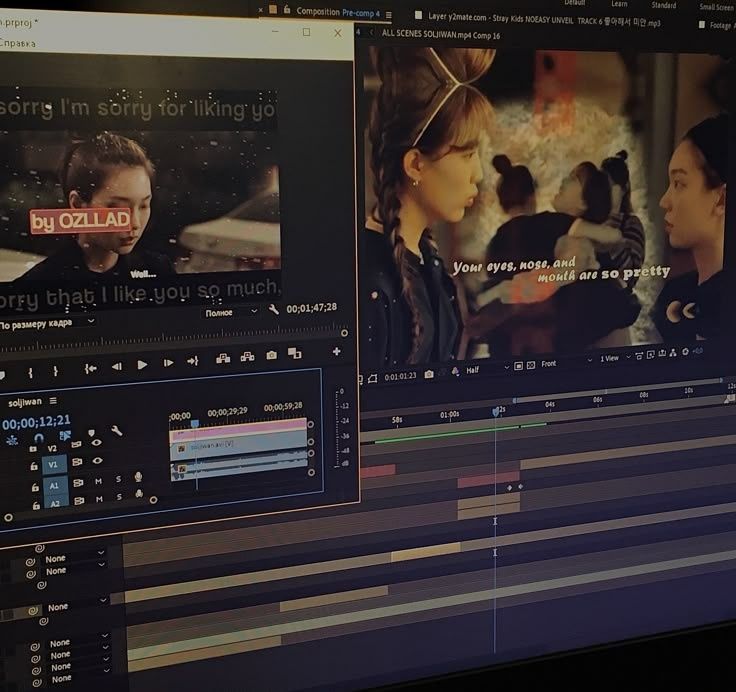The width and height of the screenshot is (736, 692).
Task: Take snapshot in After Effects viewer
Action: [429, 374]
